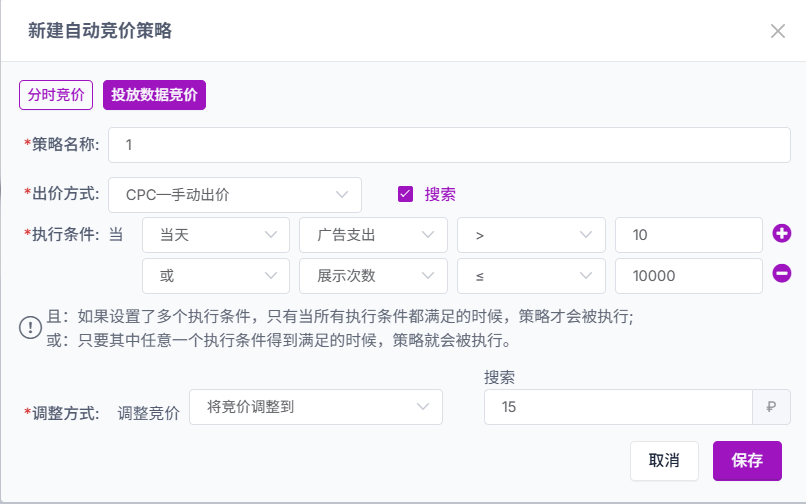
Task: Expand the 当天 time range dropdown
Action: point(216,235)
